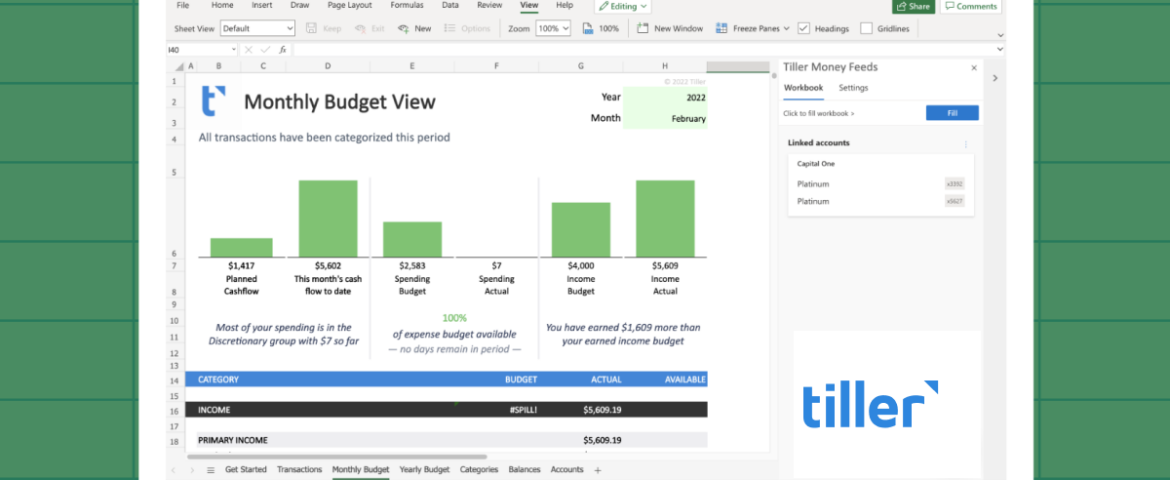Switch to the Insert ribbon tab

262,5
